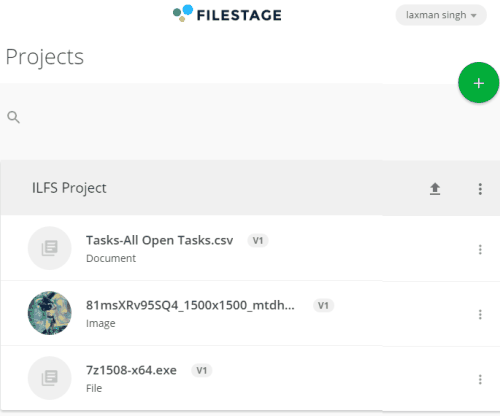Viewport: 500px width, 416px height.
Task: Open the laxman singh user dropdown
Action: click(441, 15)
